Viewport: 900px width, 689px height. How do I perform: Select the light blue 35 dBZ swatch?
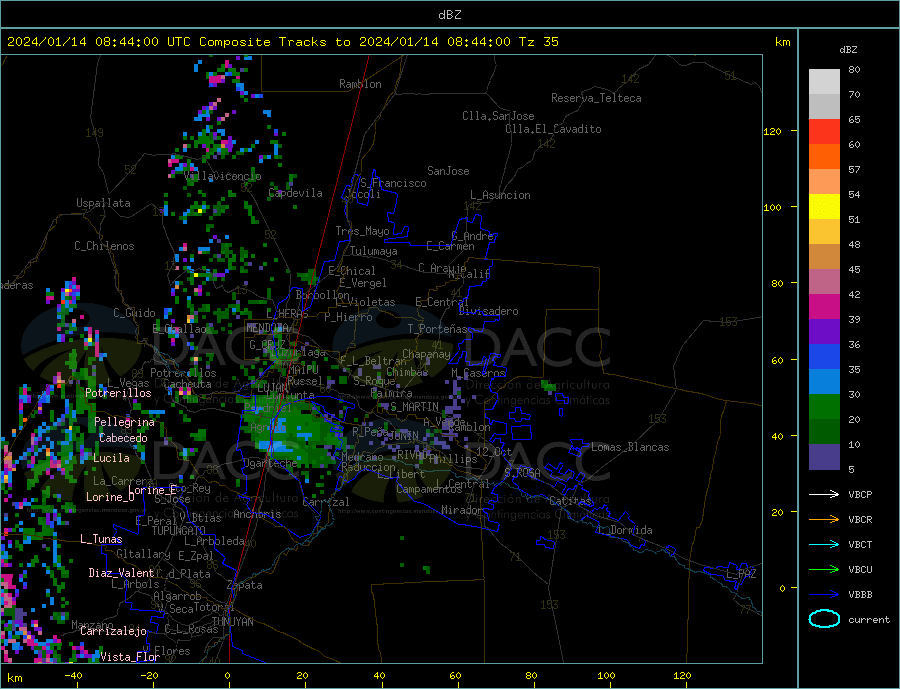824,382
